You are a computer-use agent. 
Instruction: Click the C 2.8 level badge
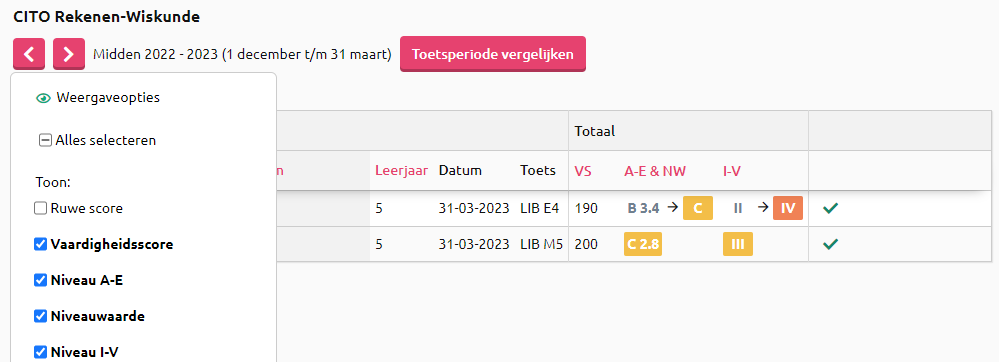[643, 244]
